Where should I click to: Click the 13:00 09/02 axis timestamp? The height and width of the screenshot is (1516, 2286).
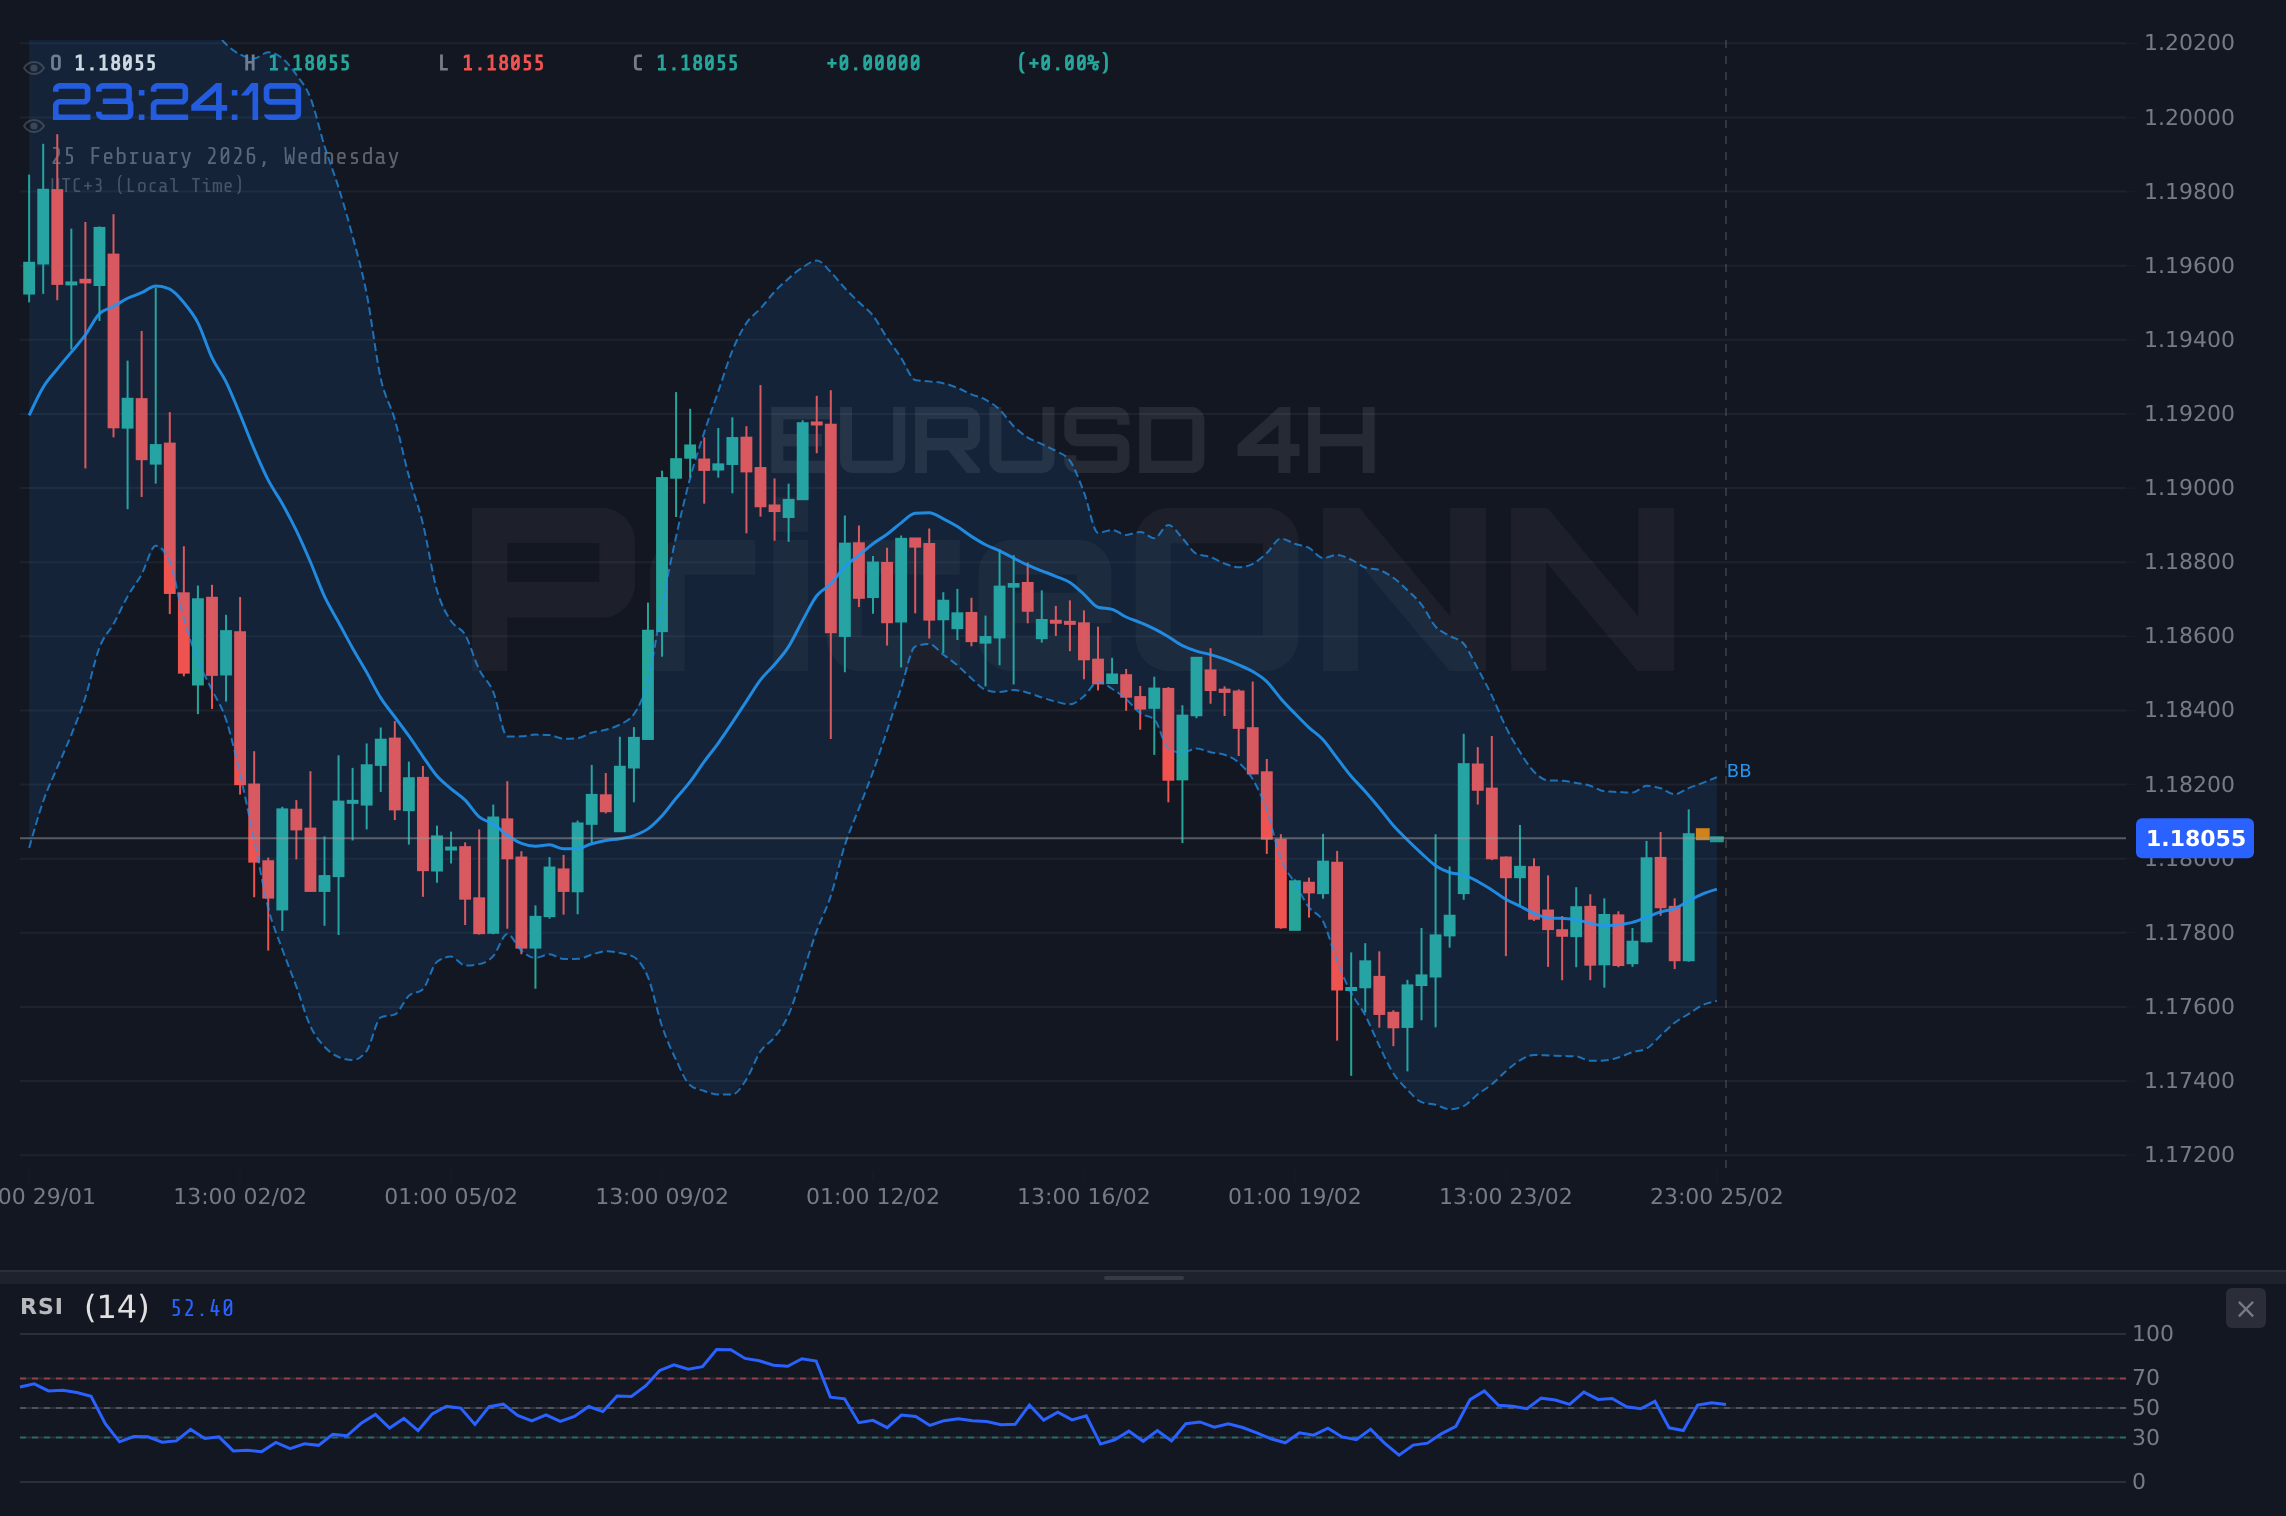[x=663, y=1195]
